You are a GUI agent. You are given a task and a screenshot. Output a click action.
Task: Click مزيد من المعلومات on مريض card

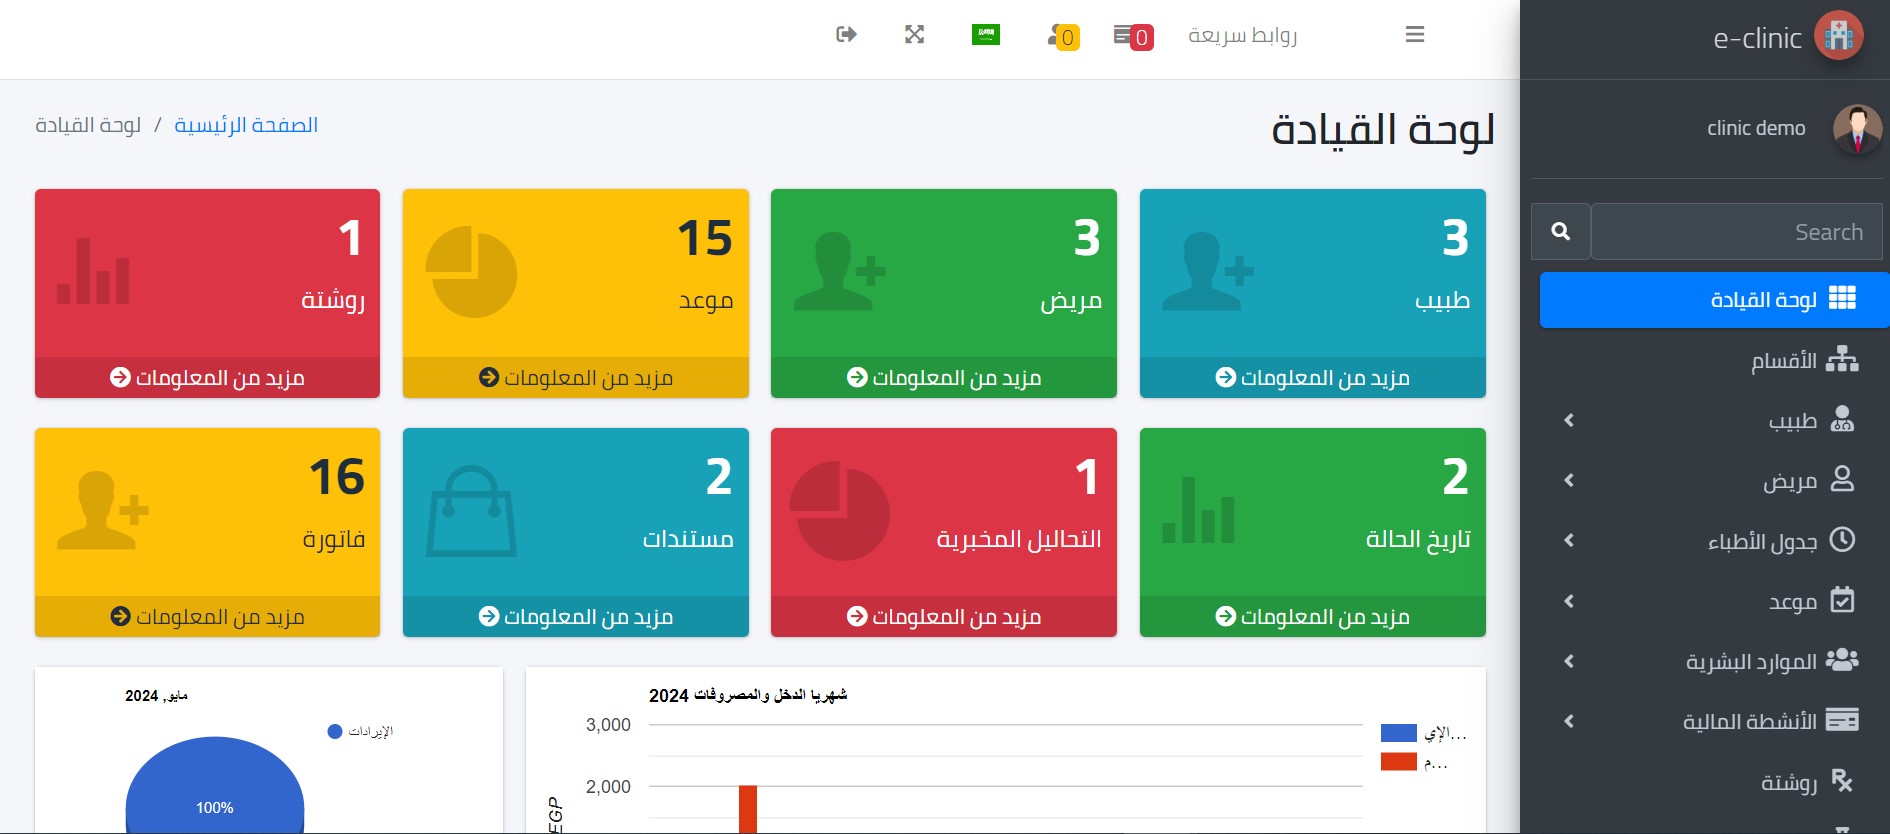pos(944,378)
